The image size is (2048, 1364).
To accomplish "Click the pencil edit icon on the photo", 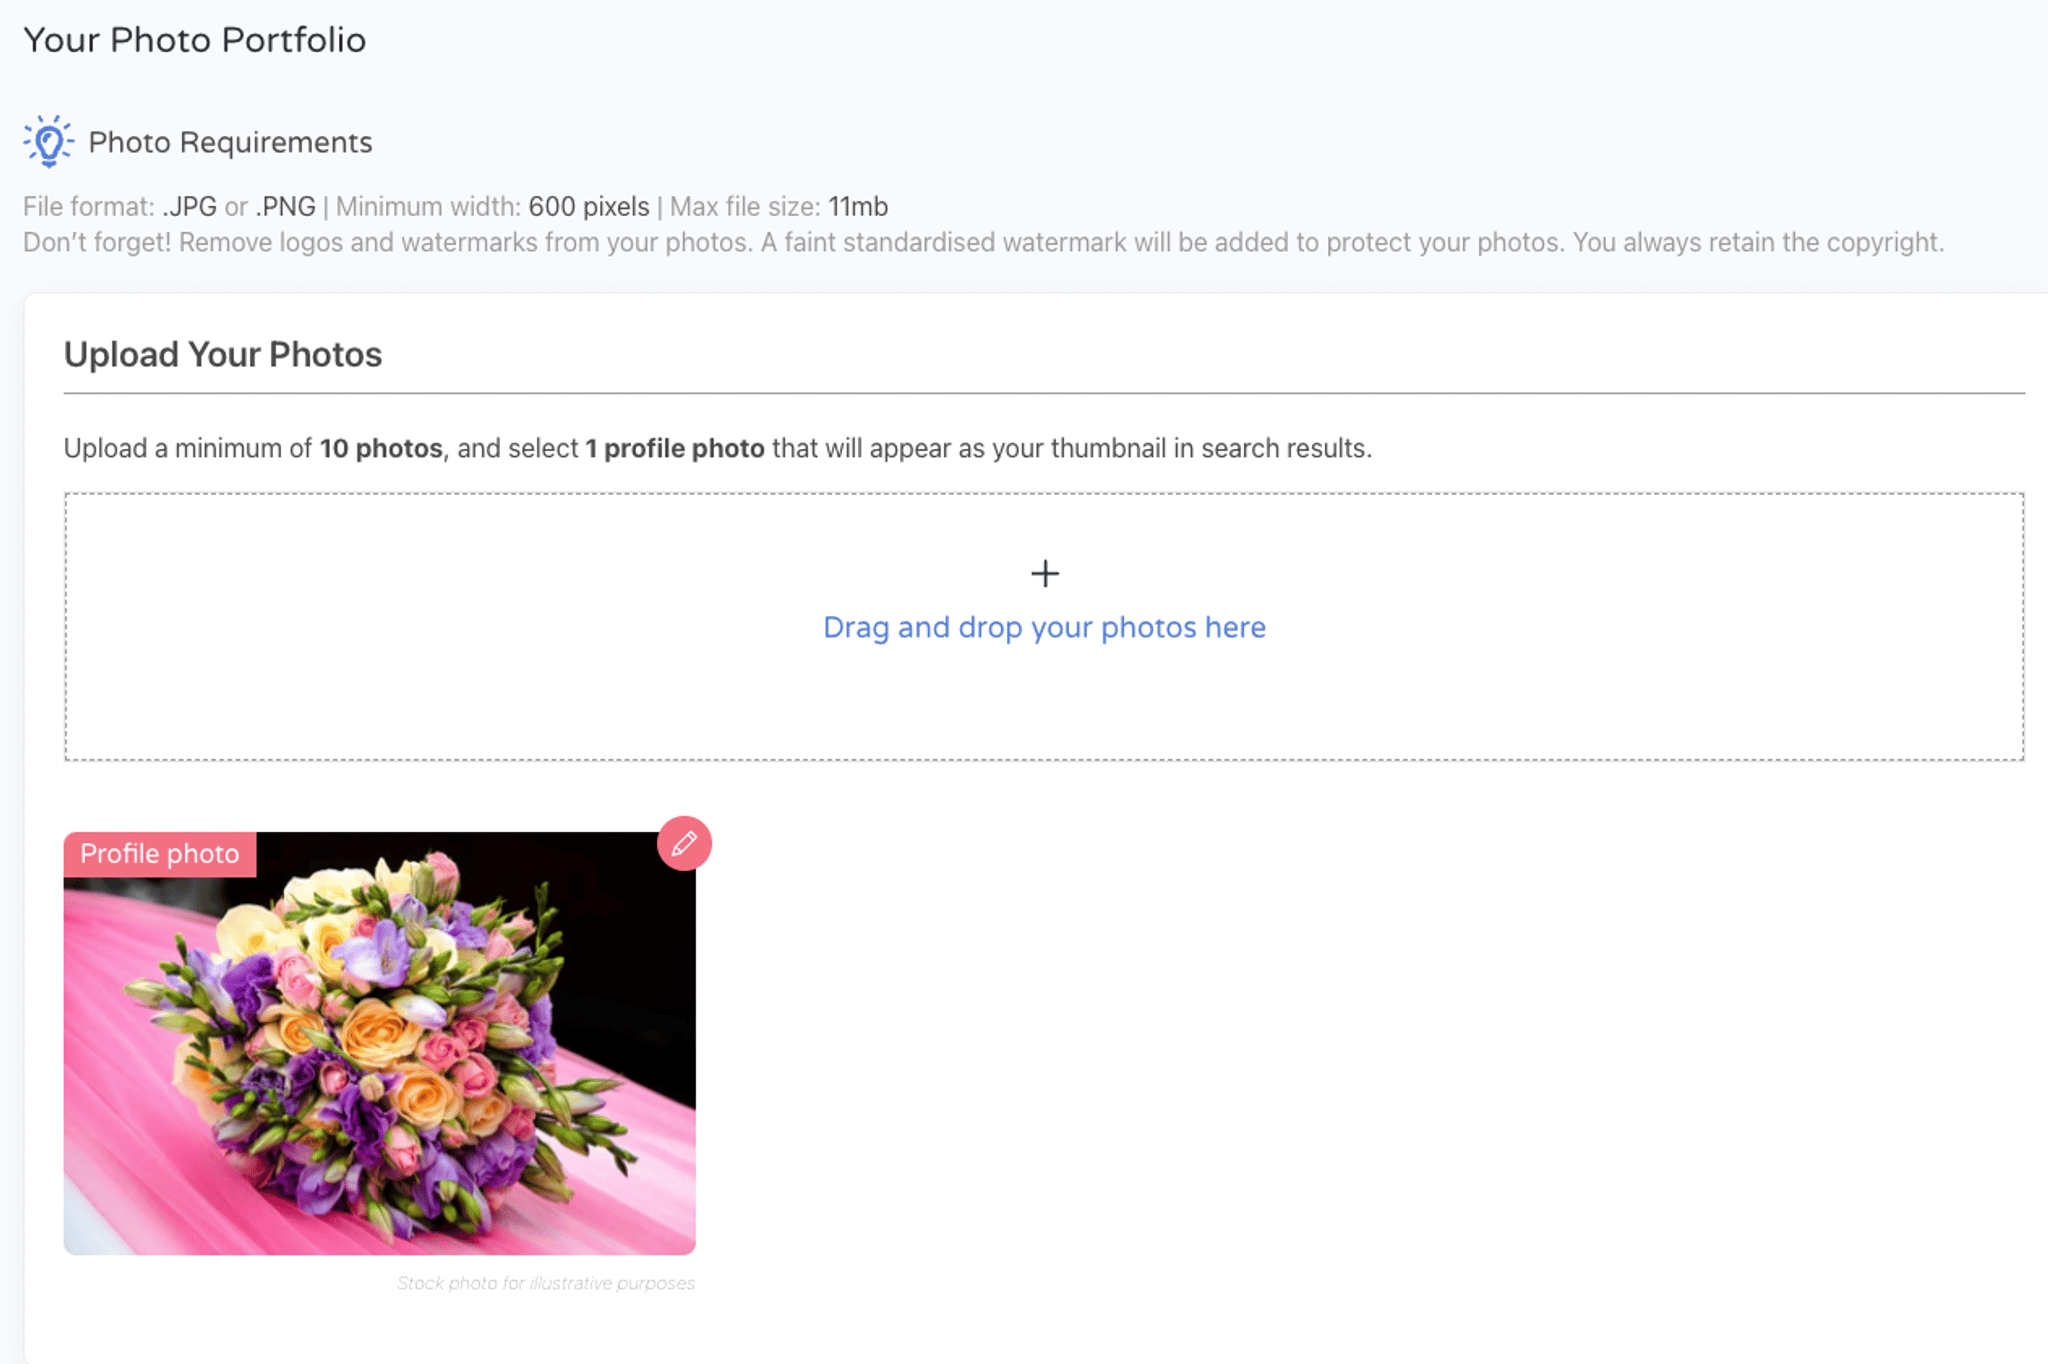I will 684,844.
